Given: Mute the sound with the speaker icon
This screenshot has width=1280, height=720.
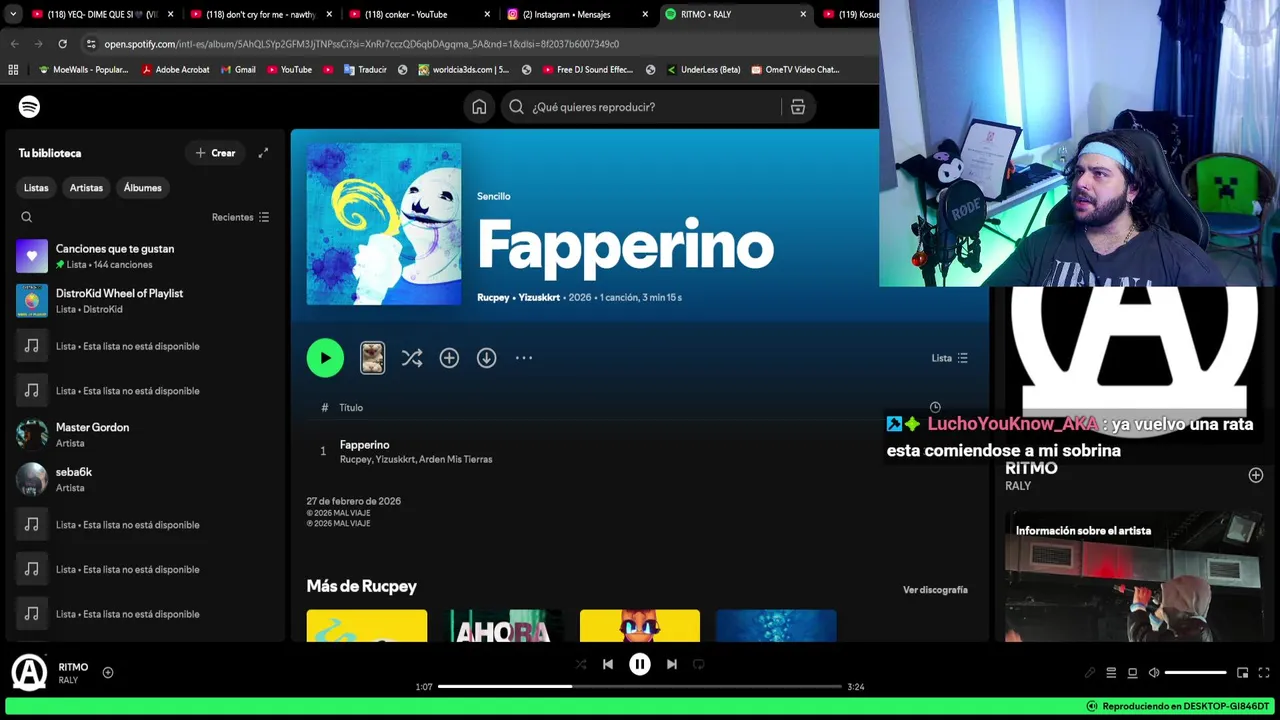Looking at the screenshot, I should pos(1154,673).
